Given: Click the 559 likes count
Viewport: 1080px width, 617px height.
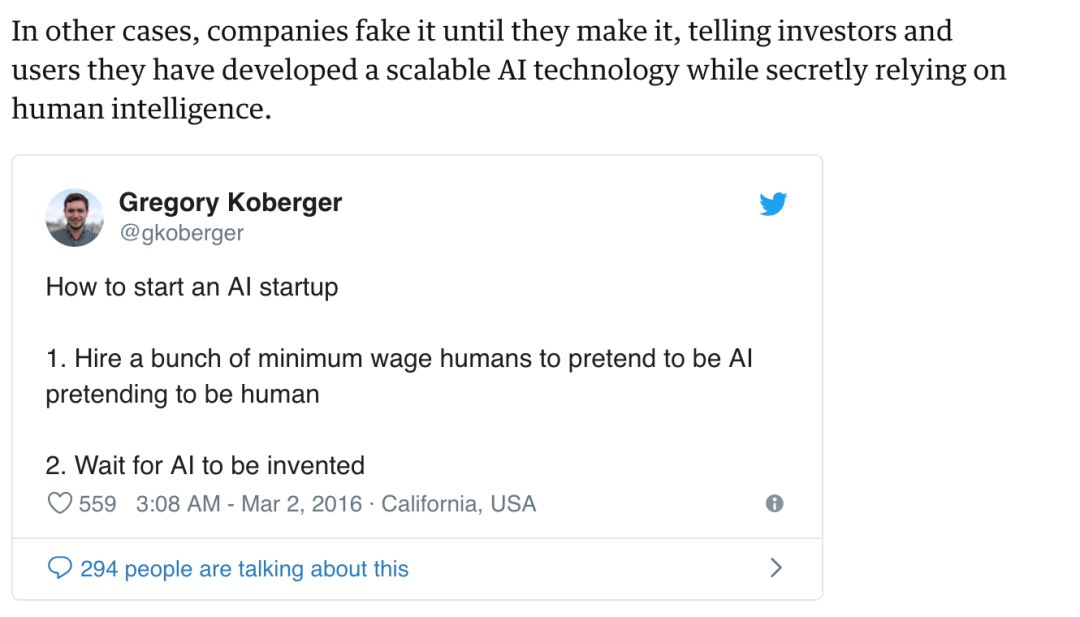Looking at the screenshot, I should click(x=97, y=503).
